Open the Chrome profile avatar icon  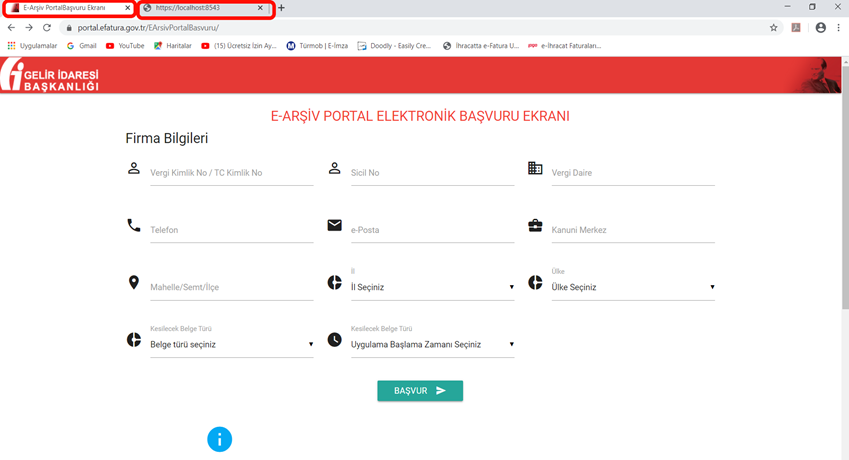820,28
